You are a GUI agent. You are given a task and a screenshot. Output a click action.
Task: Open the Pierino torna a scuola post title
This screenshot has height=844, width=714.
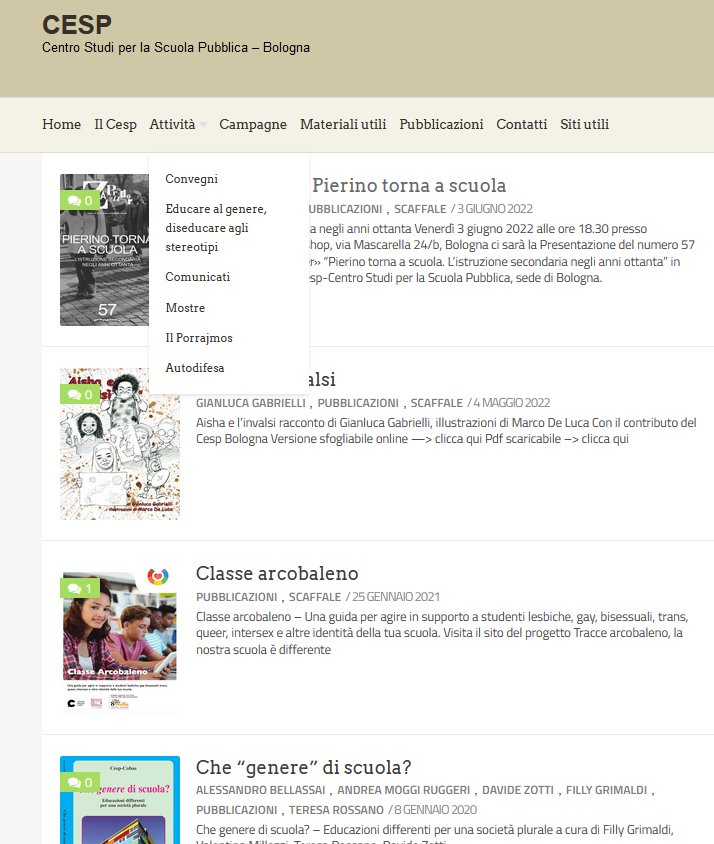pos(409,185)
